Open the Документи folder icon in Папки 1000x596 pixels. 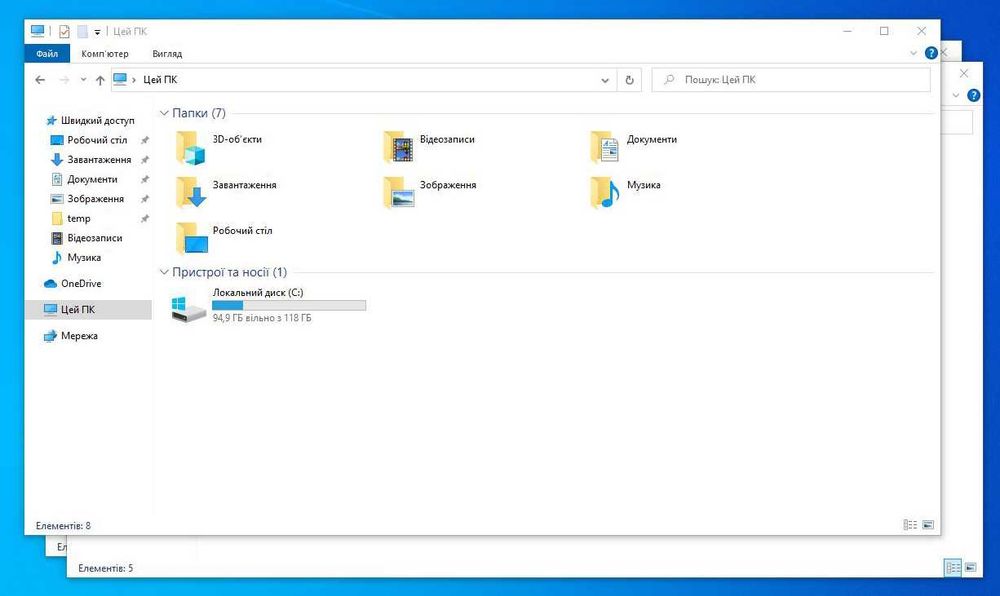tap(605, 147)
